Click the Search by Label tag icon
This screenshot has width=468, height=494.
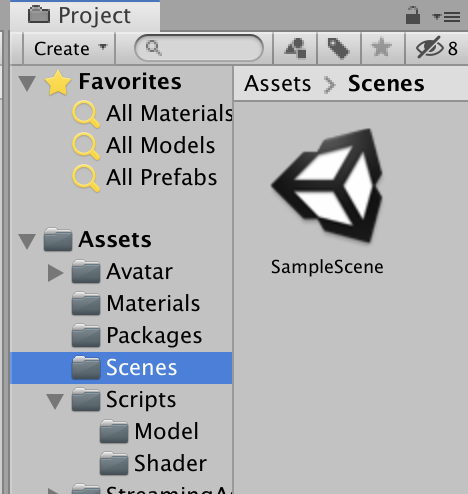pyautogui.click(x=338, y=48)
